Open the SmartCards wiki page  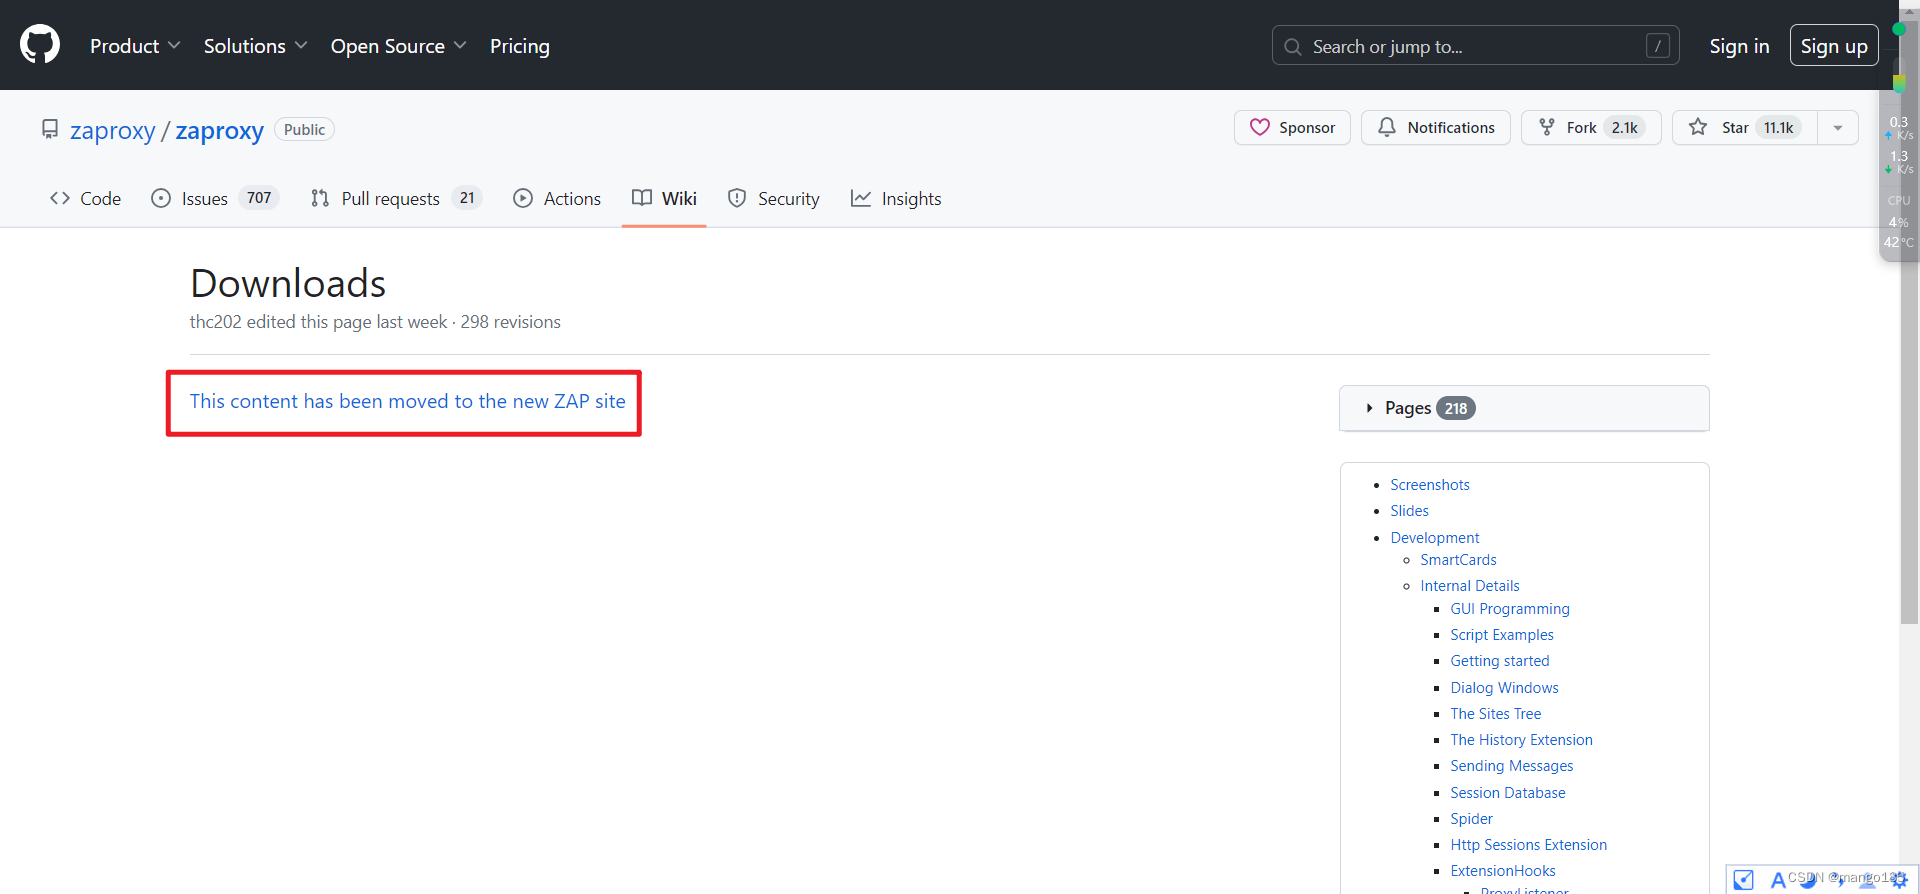[1458, 560]
